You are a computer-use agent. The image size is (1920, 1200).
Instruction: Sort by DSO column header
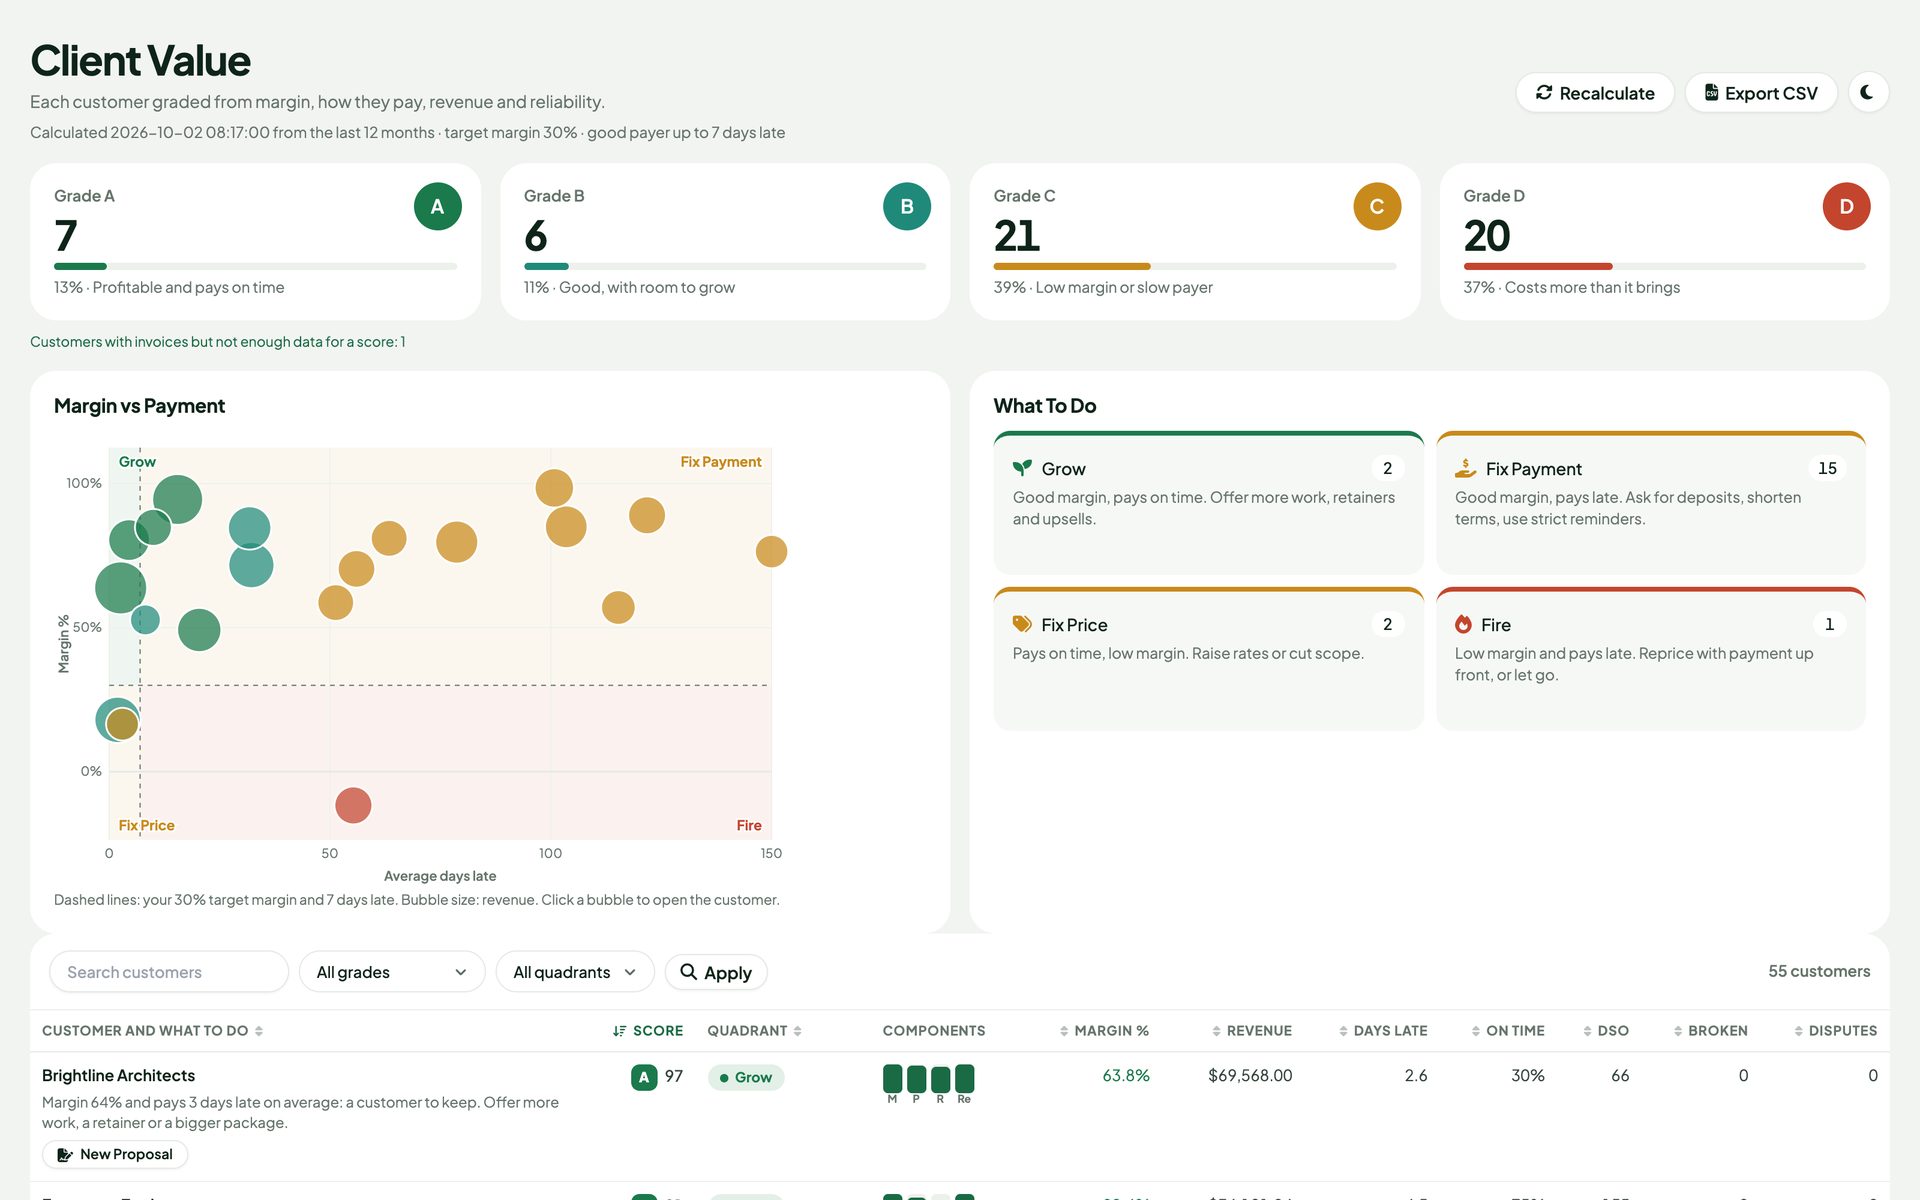point(1606,1030)
